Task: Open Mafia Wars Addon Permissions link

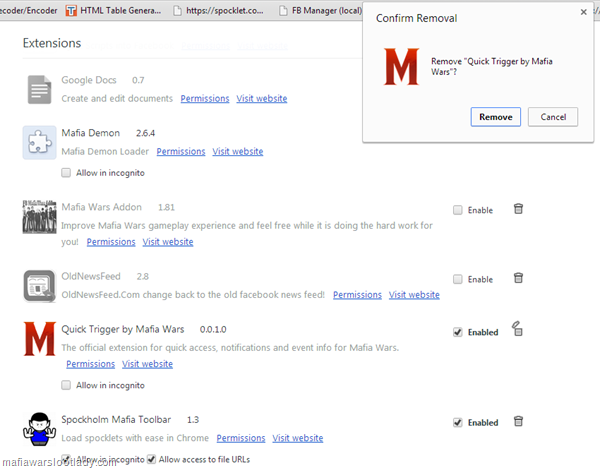Action: tap(111, 242)
